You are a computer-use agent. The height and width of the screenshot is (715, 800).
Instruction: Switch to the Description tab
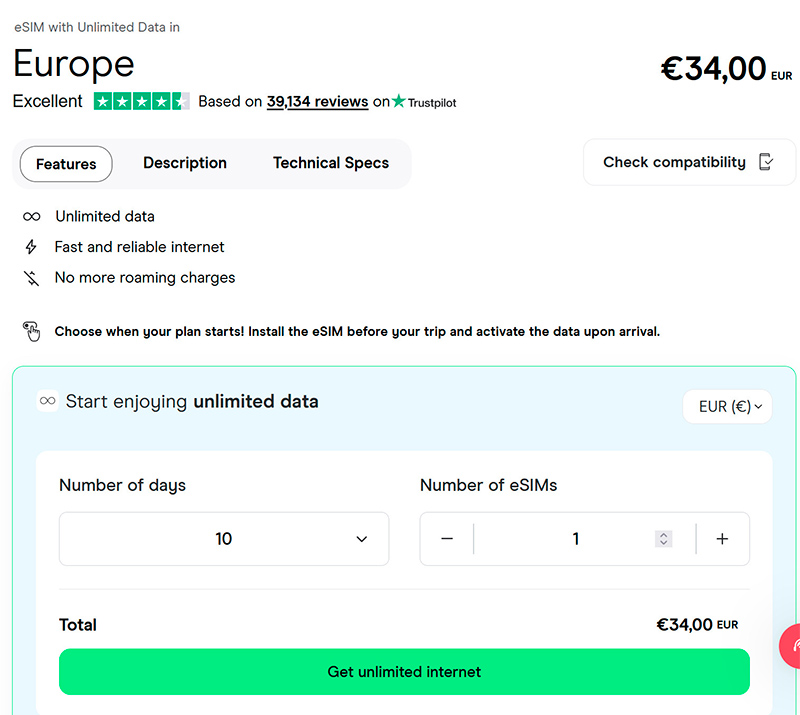pos(185,163)
